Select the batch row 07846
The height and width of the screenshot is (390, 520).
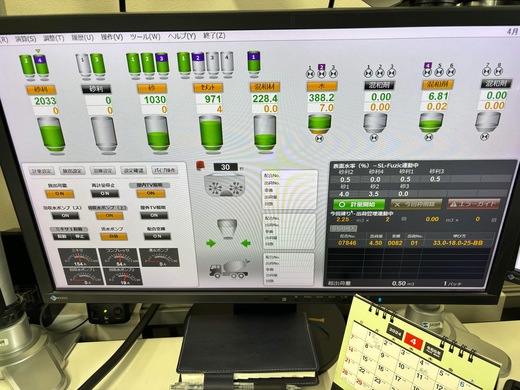click(x=411, y=243)
